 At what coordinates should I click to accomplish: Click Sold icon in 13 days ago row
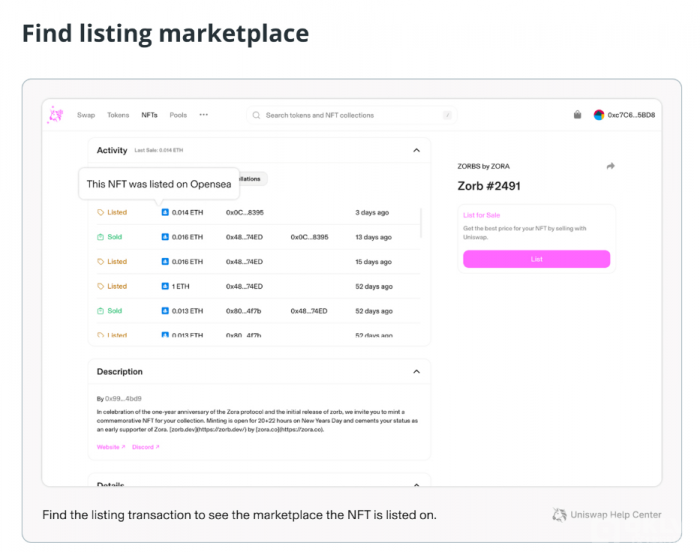pyautogui.click(x=100, y=237)
